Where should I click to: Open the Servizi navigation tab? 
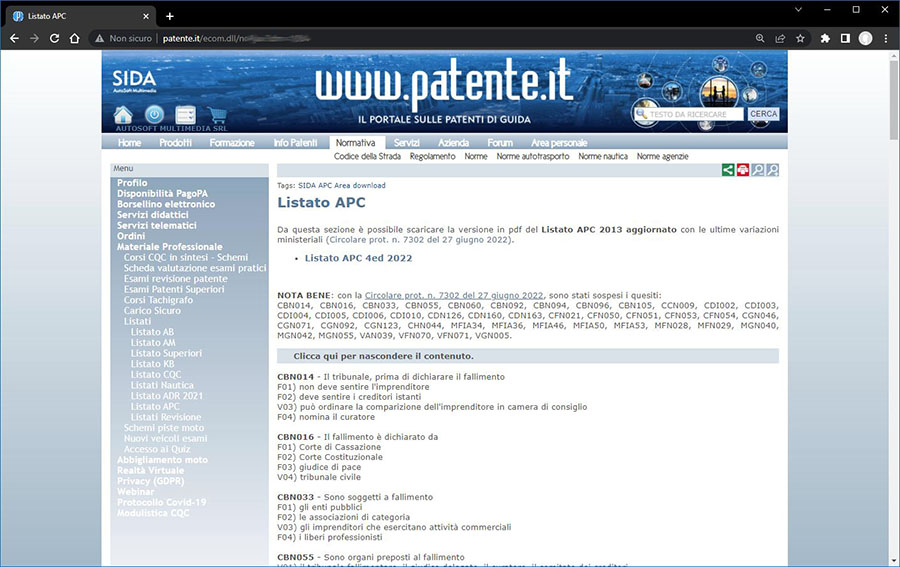coord(406,143)
